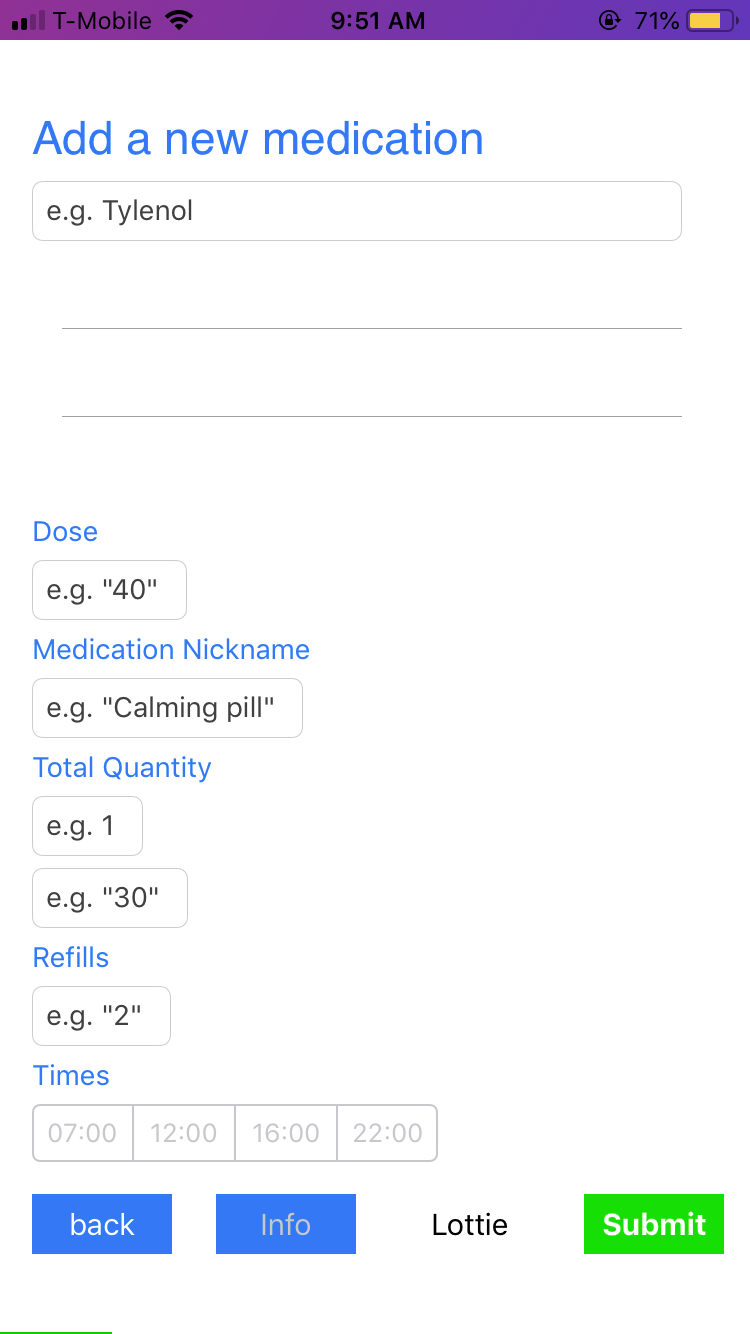
Task: Select the 22:00 time slot
Action: pos(387,1133)
